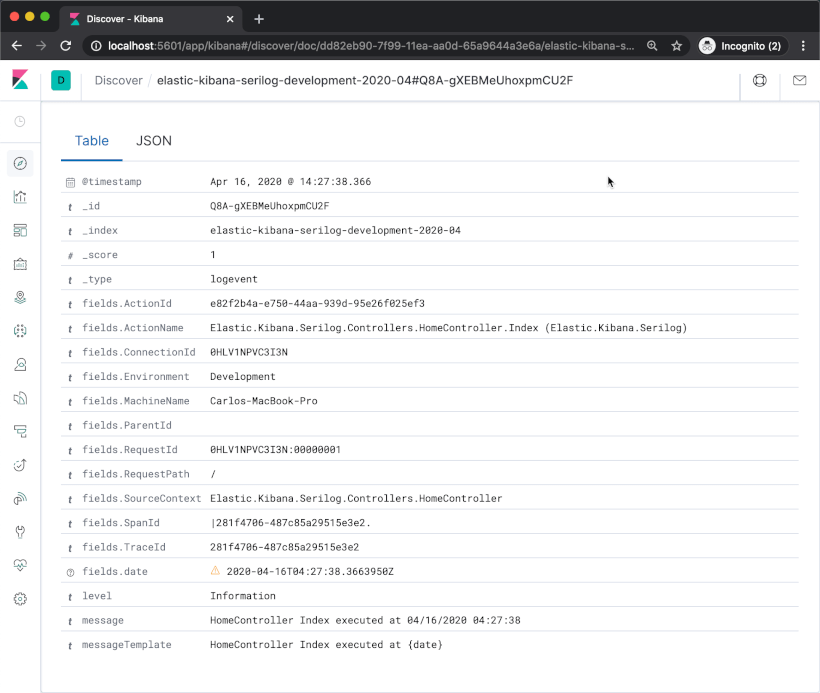The height and width of the screenshot is (693, 820).
Task: Click the _index field value
Action: 335,230
